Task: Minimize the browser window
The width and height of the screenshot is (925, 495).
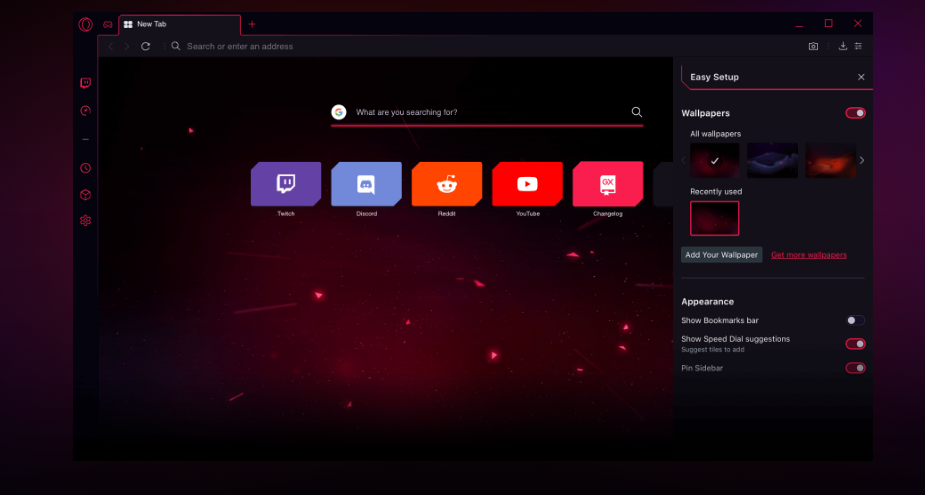Action: click(x=799, y=25)
